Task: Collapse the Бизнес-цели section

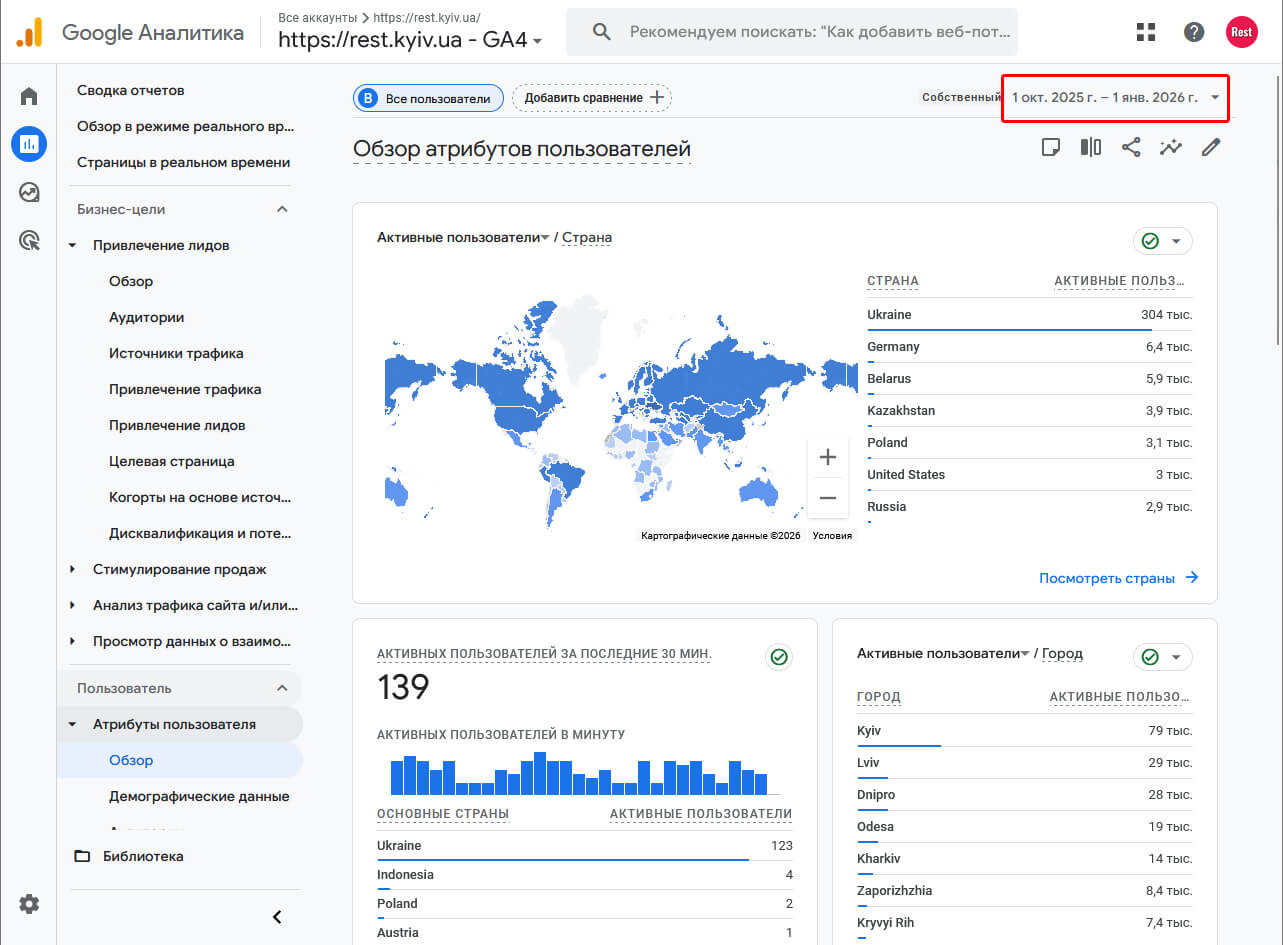Action: [282, 209]
